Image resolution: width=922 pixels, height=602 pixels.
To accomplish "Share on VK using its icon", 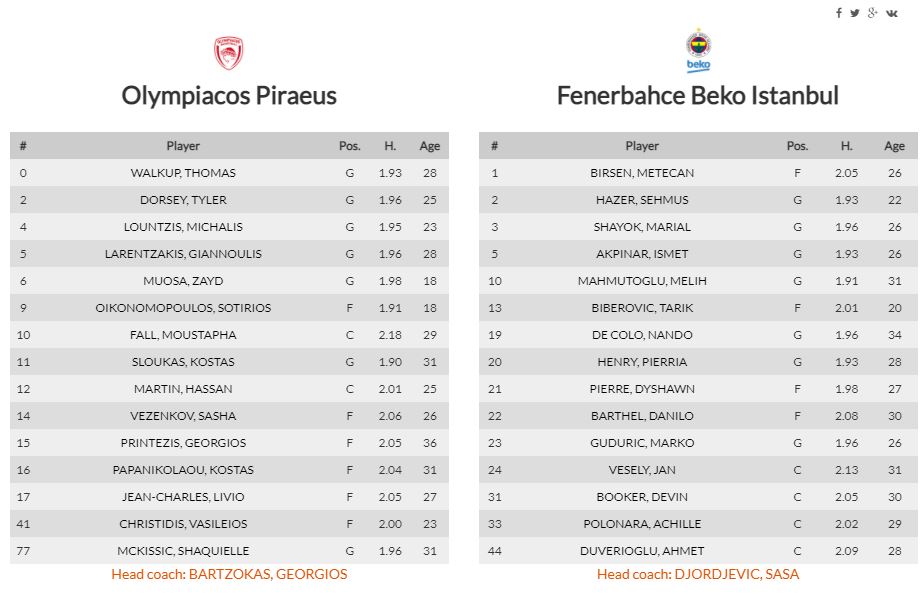I will 891,13.
